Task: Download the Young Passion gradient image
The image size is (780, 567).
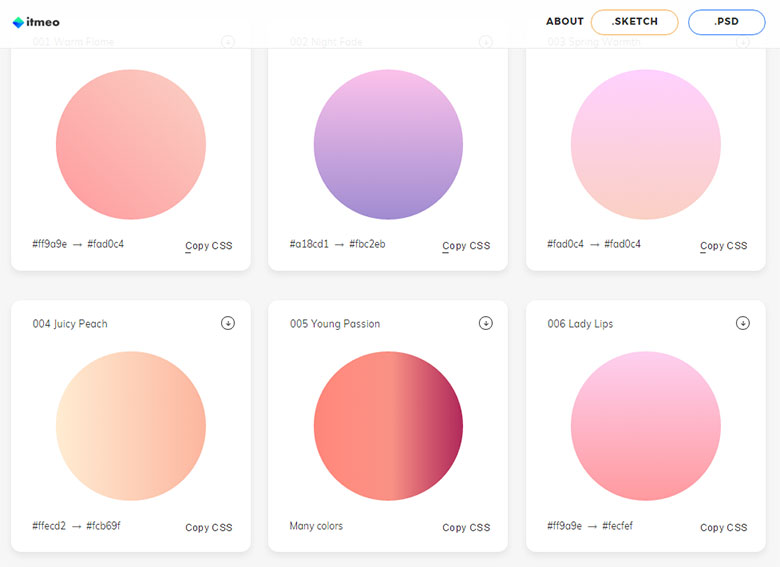Action: point(486,323)
